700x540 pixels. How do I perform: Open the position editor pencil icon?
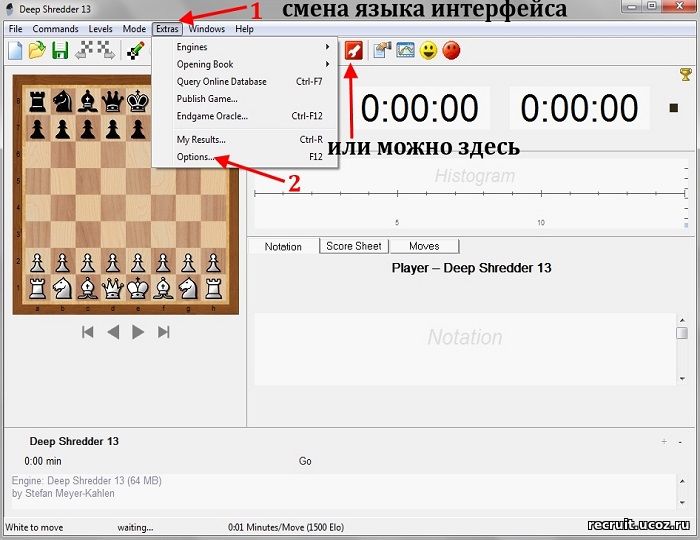click(x=136, y=50)
